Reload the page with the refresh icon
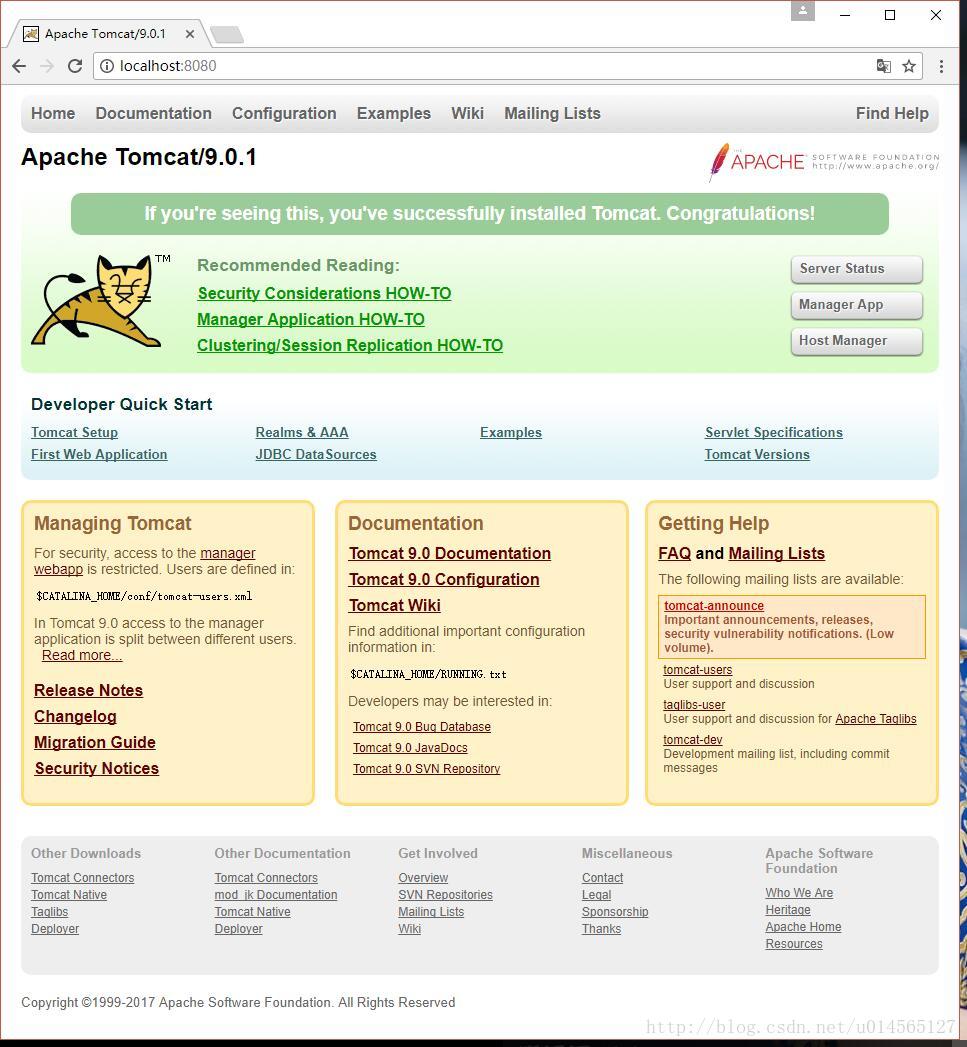 pos(75,66)
